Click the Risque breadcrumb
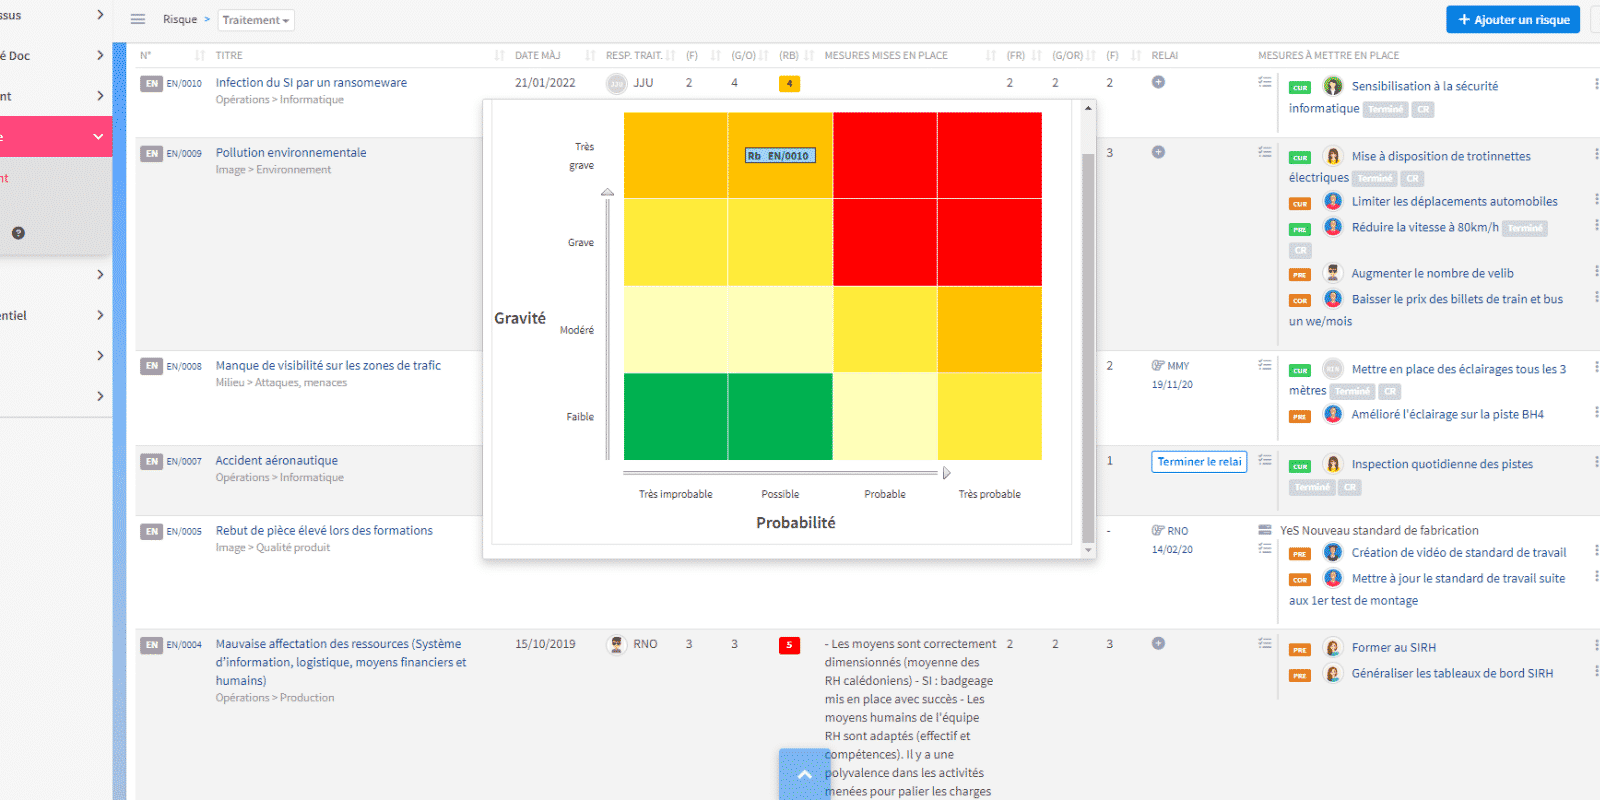Screen dimensions: 1600x800 pyautogui.click(x=180, y=20)
